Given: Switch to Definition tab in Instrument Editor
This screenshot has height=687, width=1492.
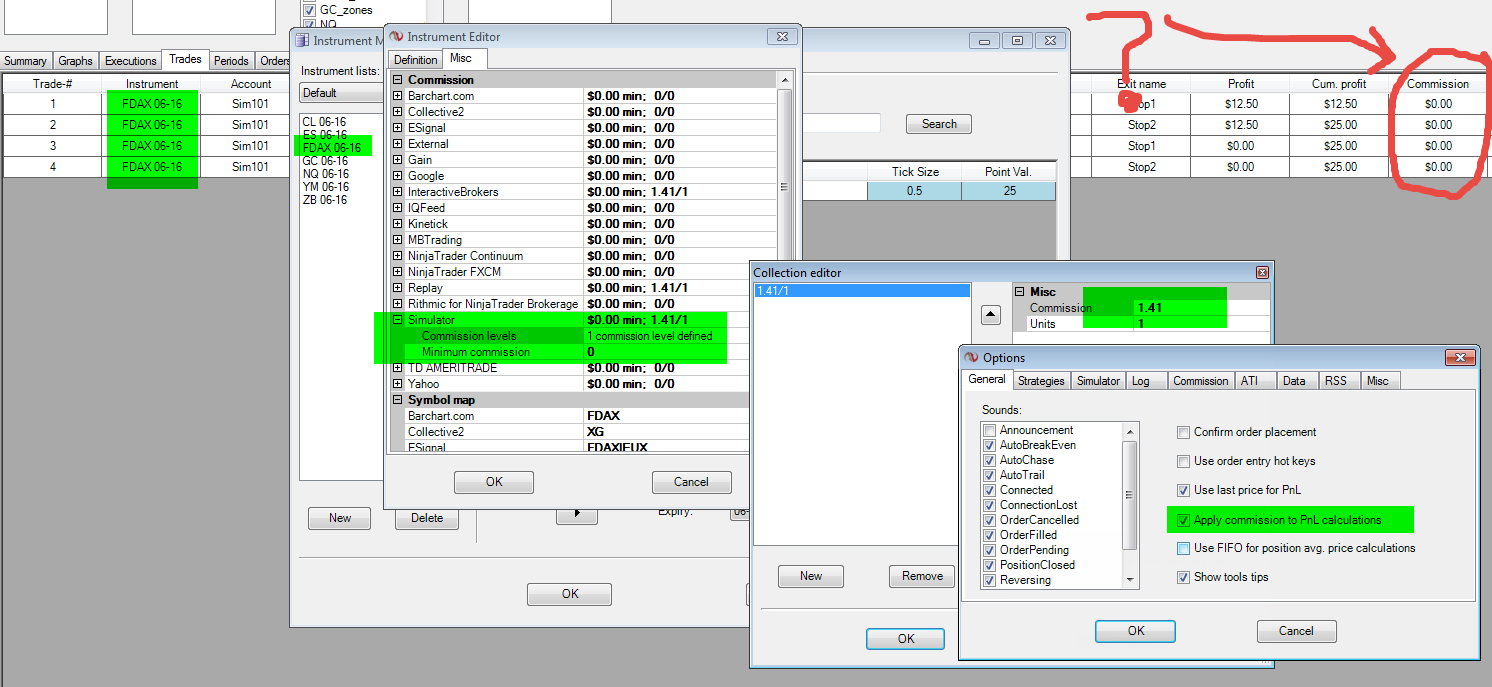Looking at the screenshot, I should 415,60.
